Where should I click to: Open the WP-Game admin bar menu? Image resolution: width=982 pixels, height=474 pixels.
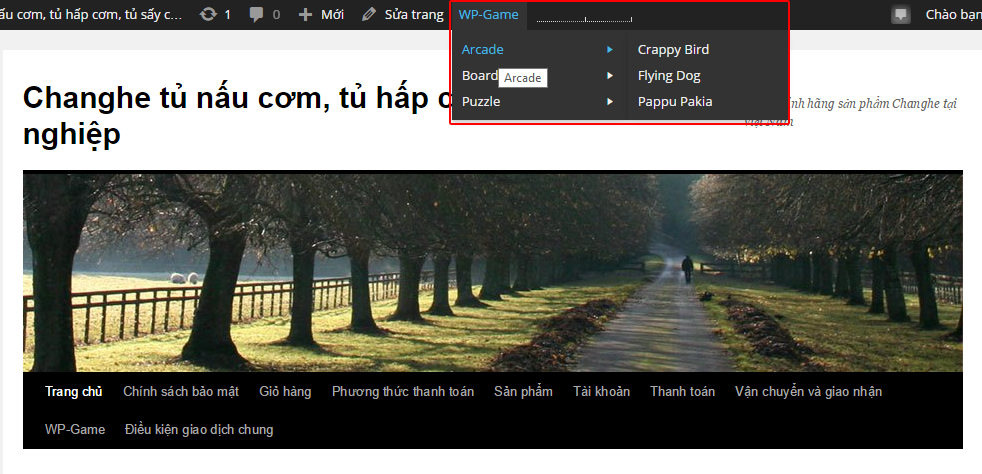point(488,14)
